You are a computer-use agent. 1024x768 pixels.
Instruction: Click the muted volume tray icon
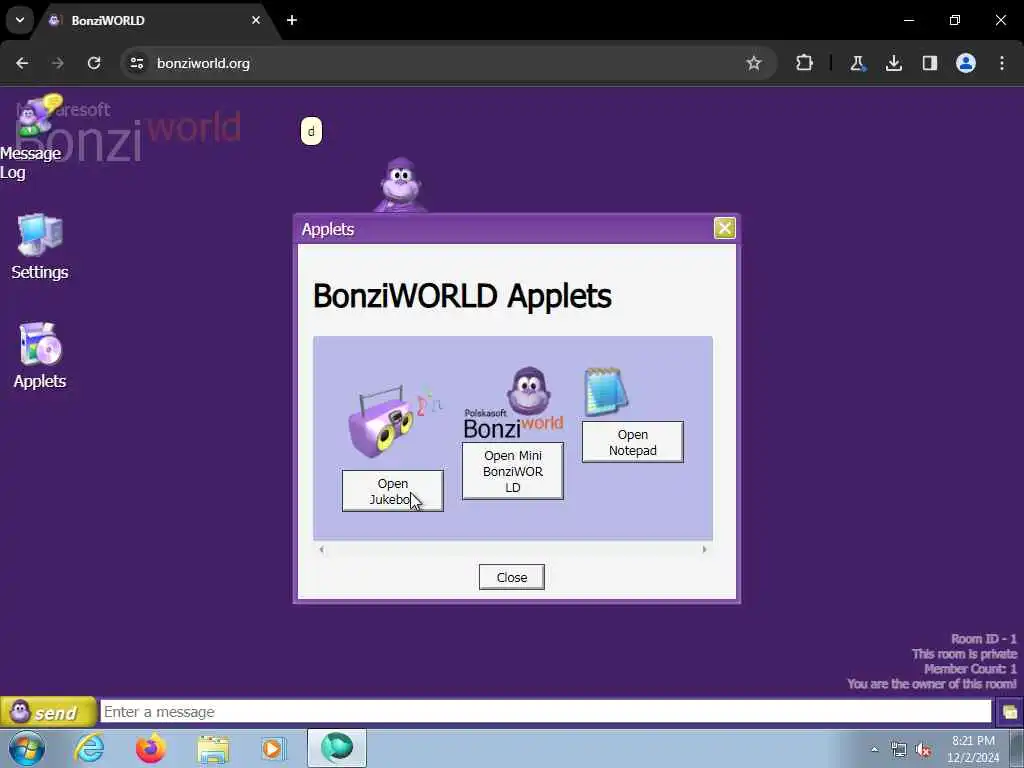pyautogui.click(x=924, y=750)
